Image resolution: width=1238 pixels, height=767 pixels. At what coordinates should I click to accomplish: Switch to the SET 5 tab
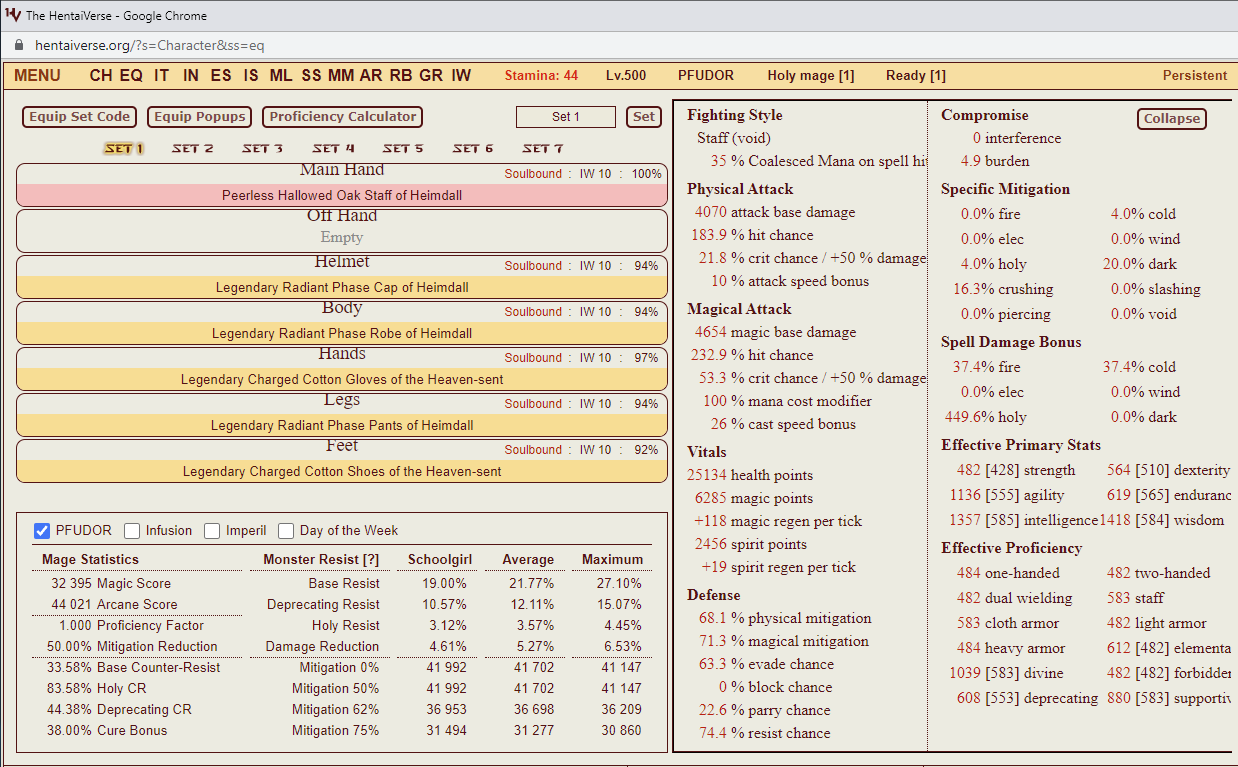(403, 148)
